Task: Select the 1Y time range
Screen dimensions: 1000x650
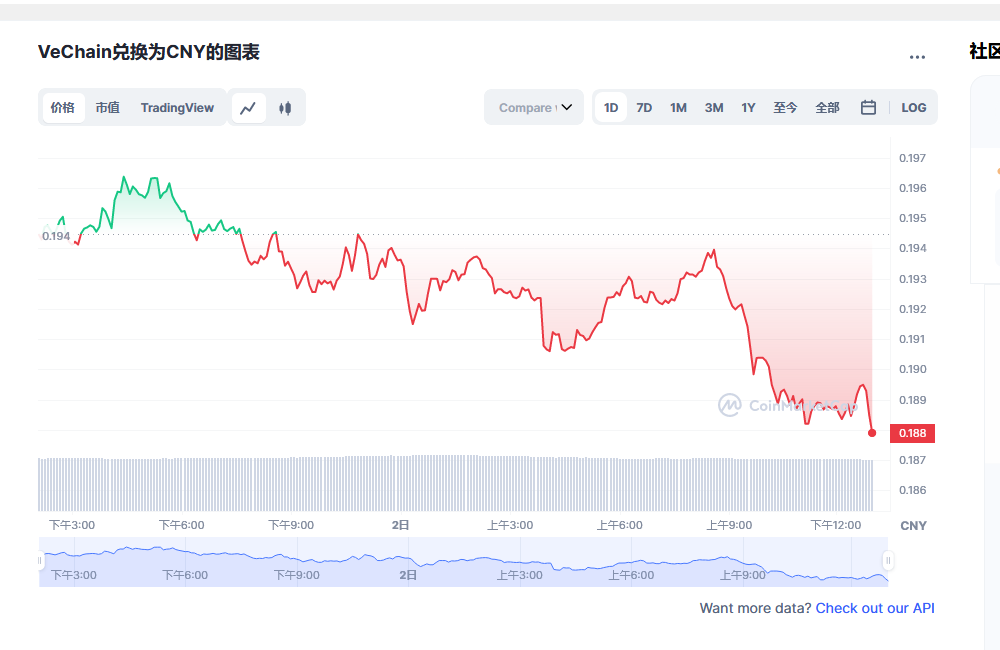Action: [x=748, y=108]
